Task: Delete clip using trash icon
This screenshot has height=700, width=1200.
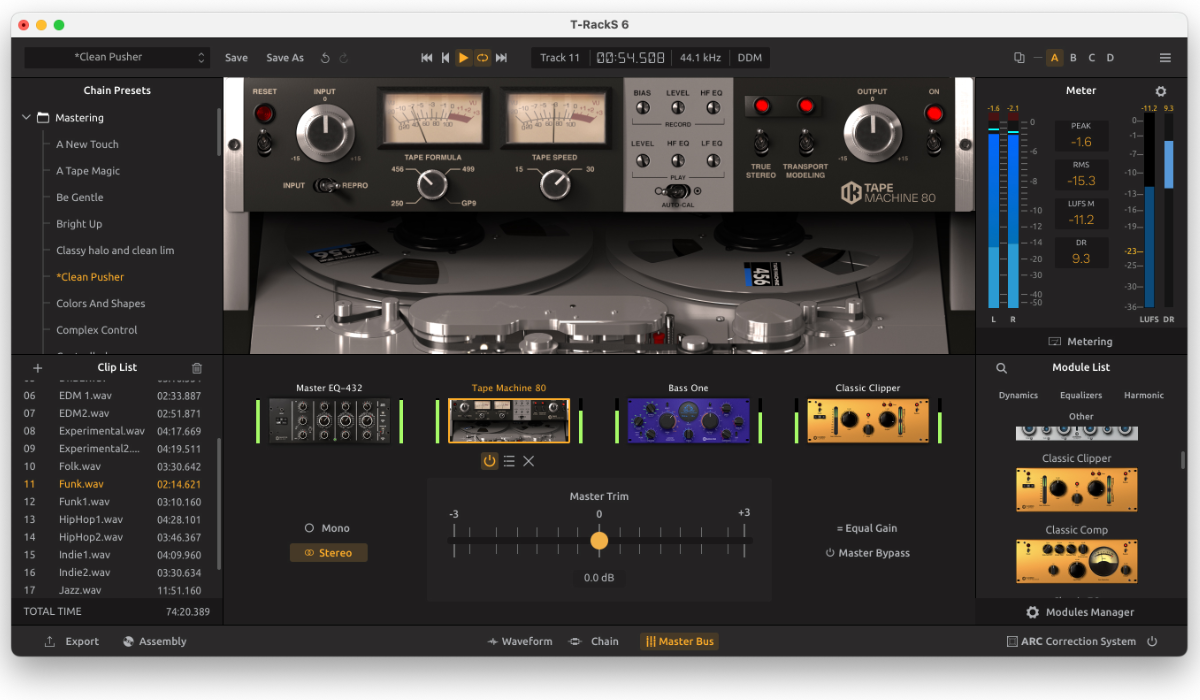Action: (x=197, y=368)
